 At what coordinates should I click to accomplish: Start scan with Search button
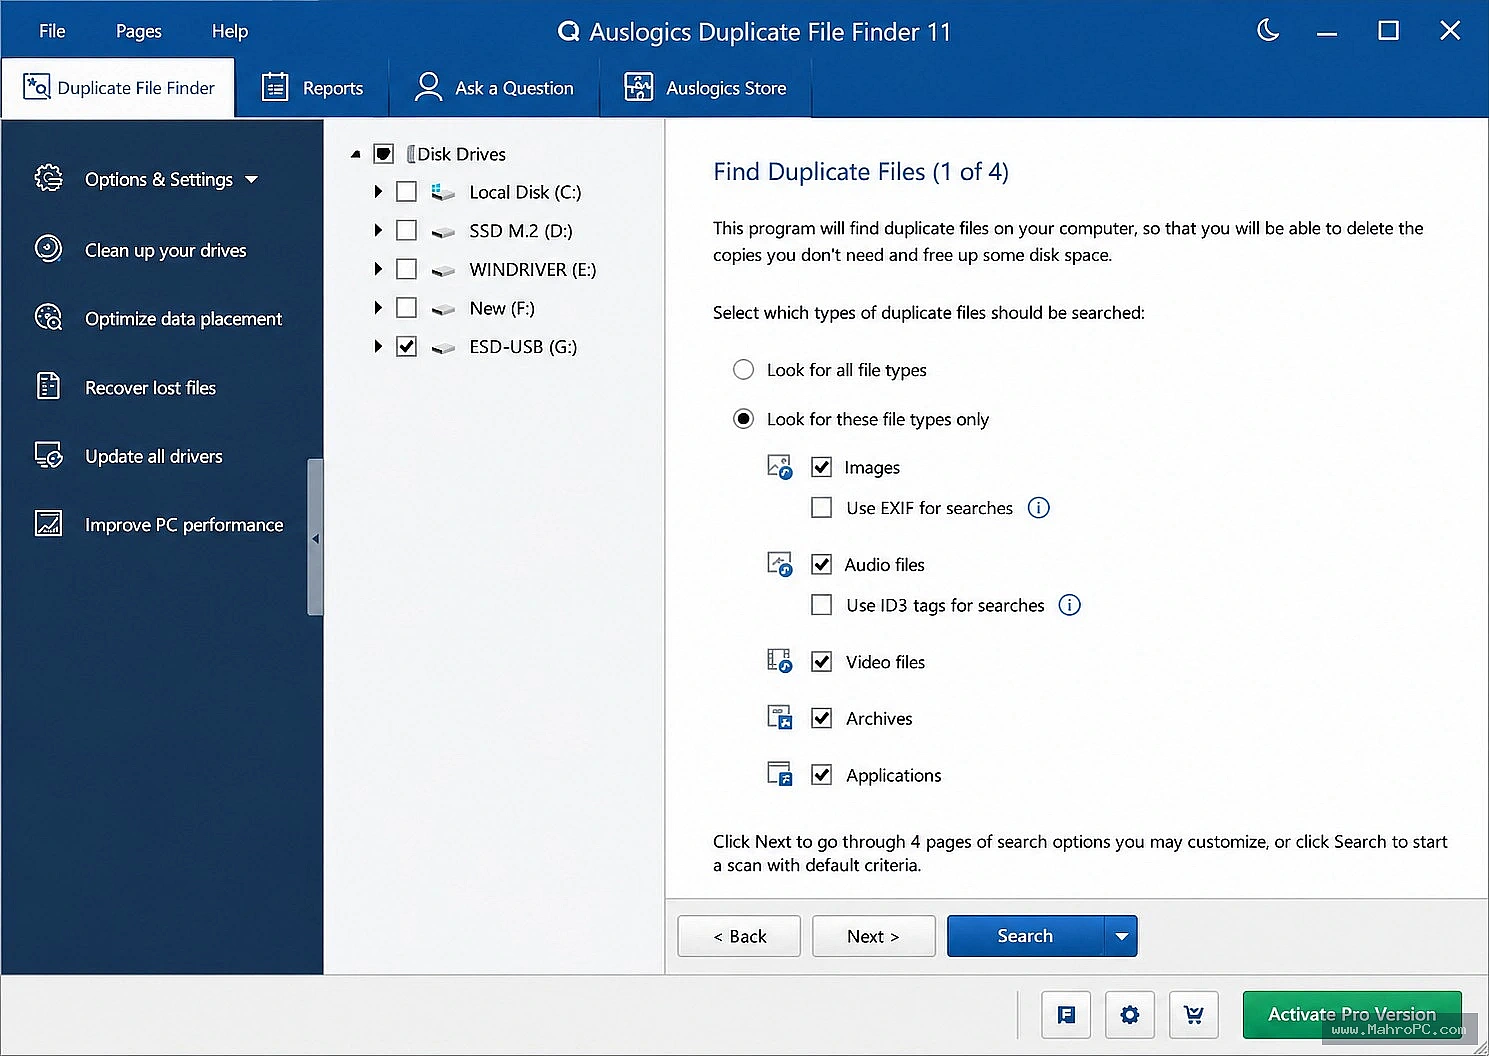tap(1025, 936)
